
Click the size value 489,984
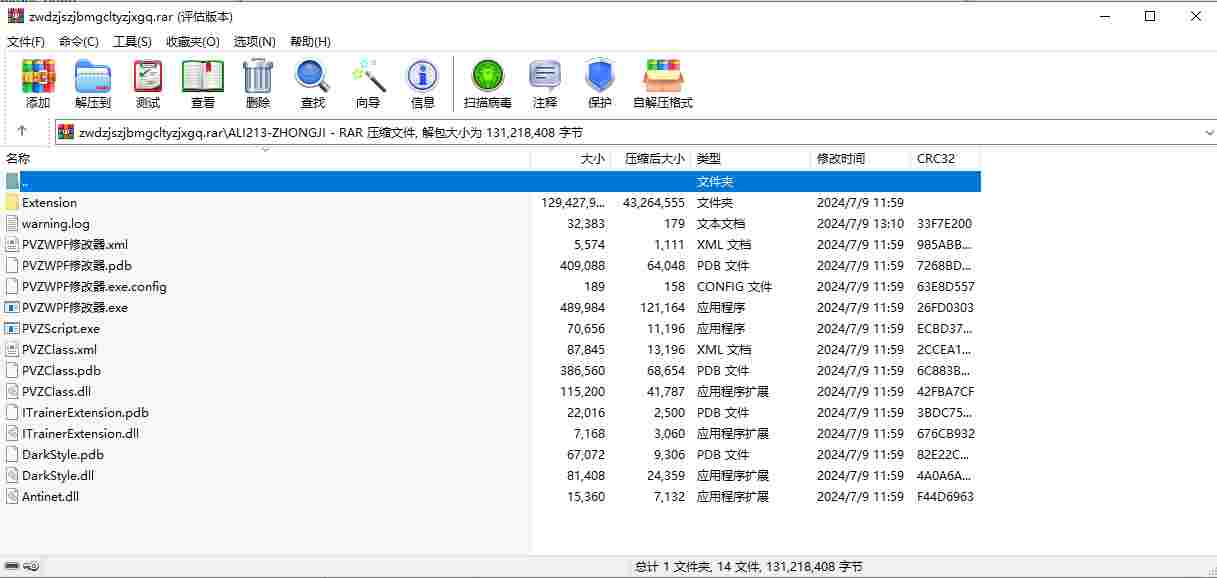pyautogui.click(x=582, y=307)
